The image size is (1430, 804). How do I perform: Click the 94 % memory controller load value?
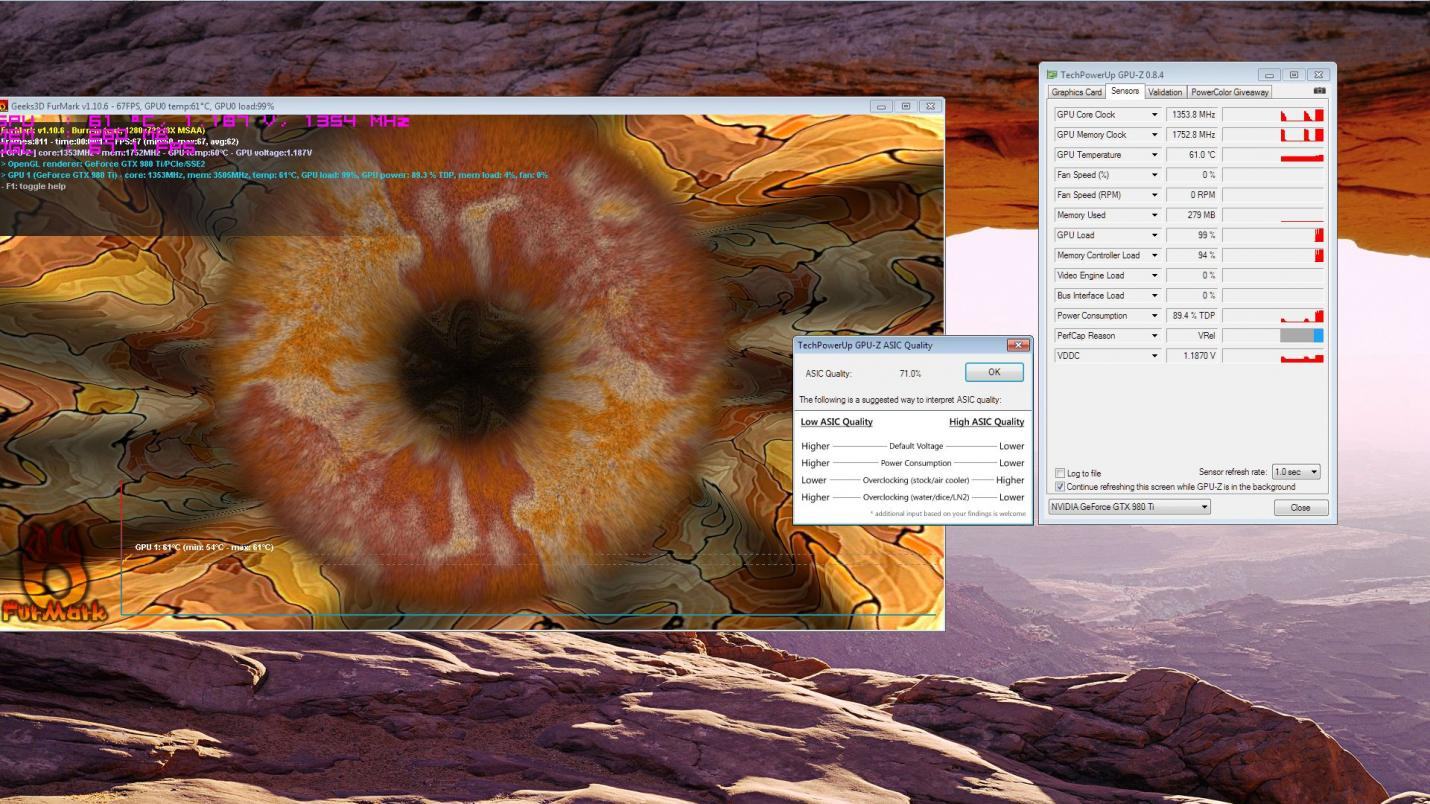pos(1192,255)
